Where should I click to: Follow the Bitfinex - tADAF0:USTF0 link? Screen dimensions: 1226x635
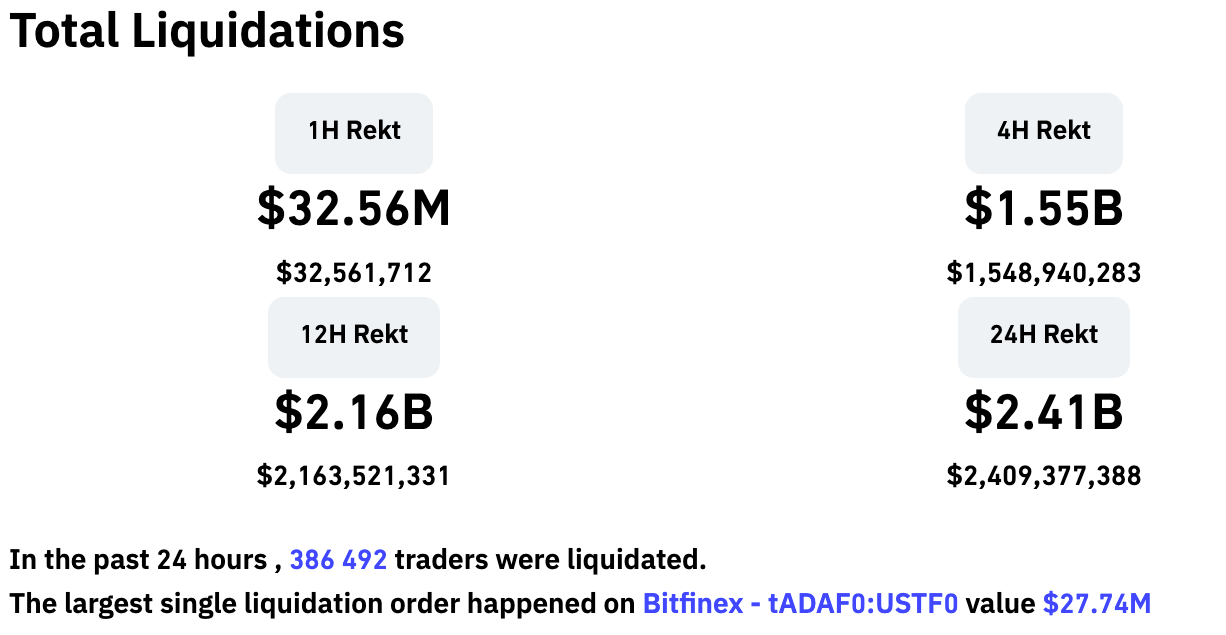point(800,604)
